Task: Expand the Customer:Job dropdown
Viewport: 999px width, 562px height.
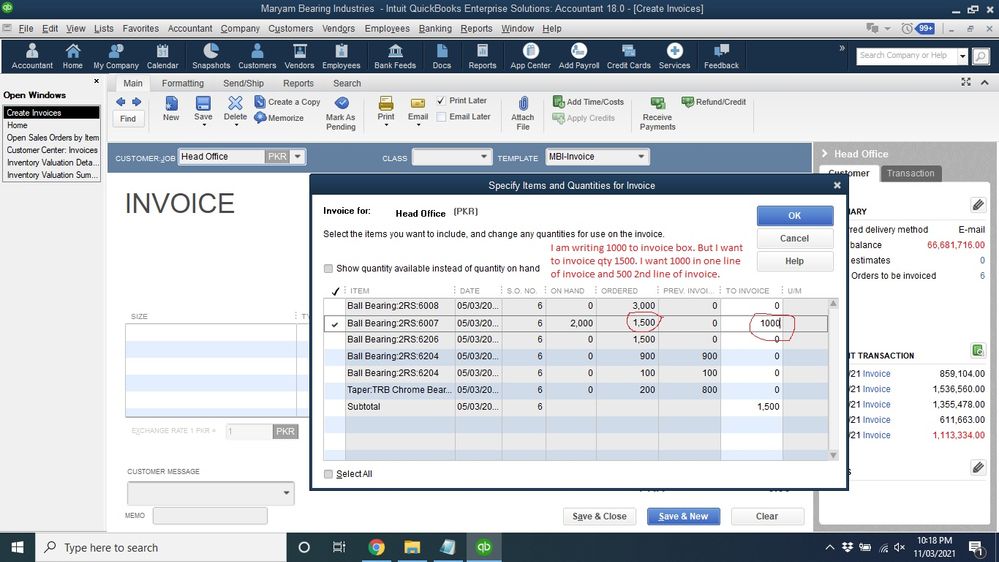Action: pos(298,157)
